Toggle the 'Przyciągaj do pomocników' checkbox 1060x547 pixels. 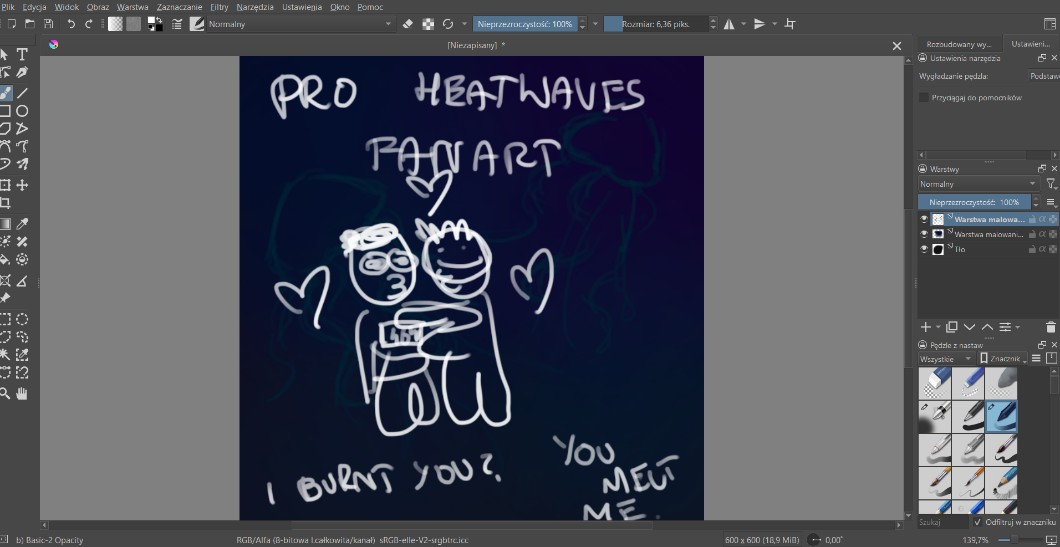924,98
